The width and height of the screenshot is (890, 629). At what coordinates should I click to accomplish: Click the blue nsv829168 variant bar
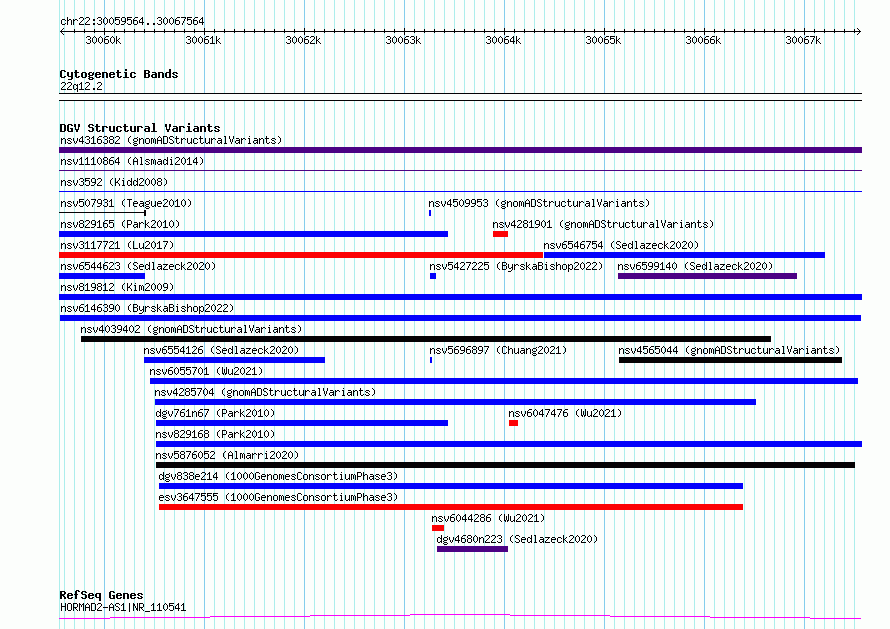tap(509, 444)
